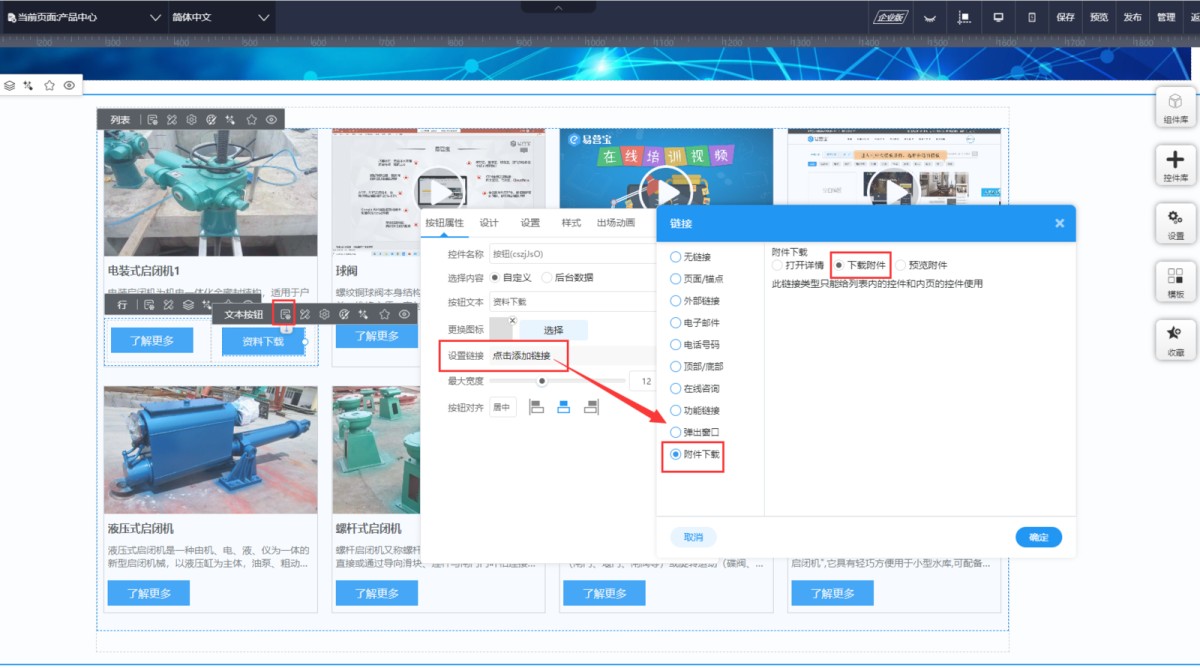Screen dimensions: 1200x668
Task: Open design icon in 行 toolbar
Action: [168, 304]
